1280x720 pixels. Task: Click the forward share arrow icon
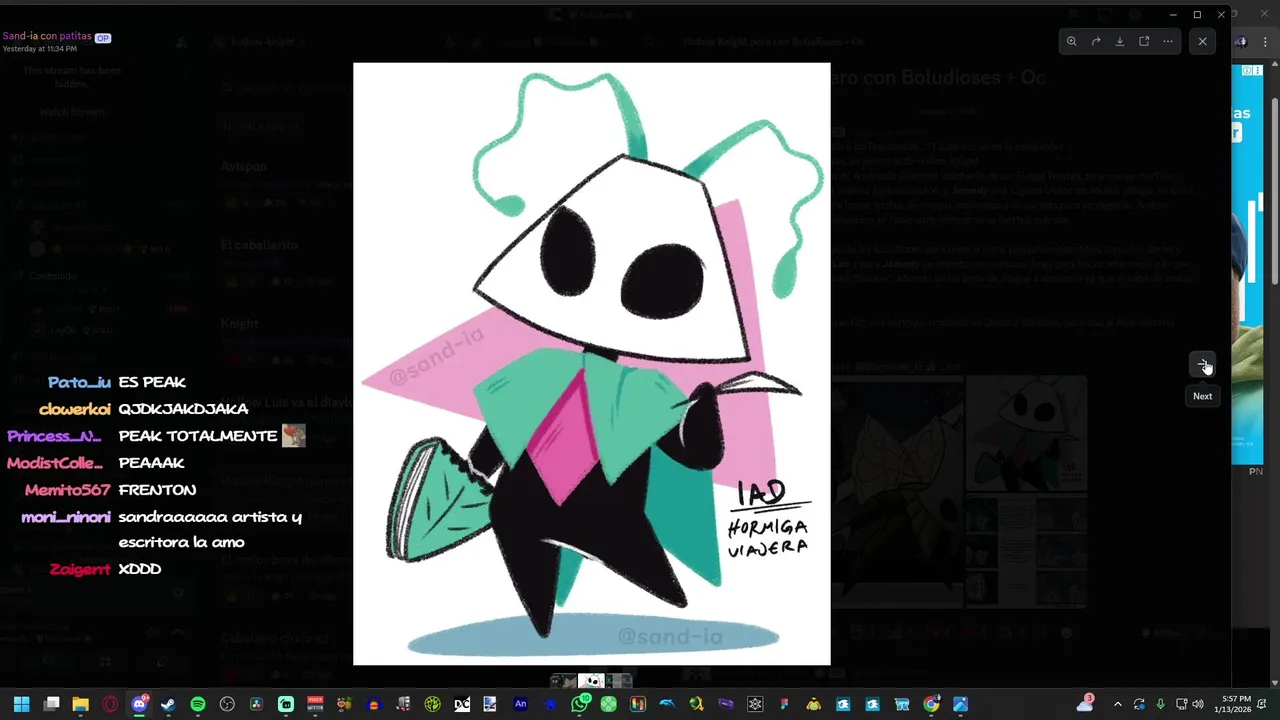pyautogui.click(x=1095, y=41)
